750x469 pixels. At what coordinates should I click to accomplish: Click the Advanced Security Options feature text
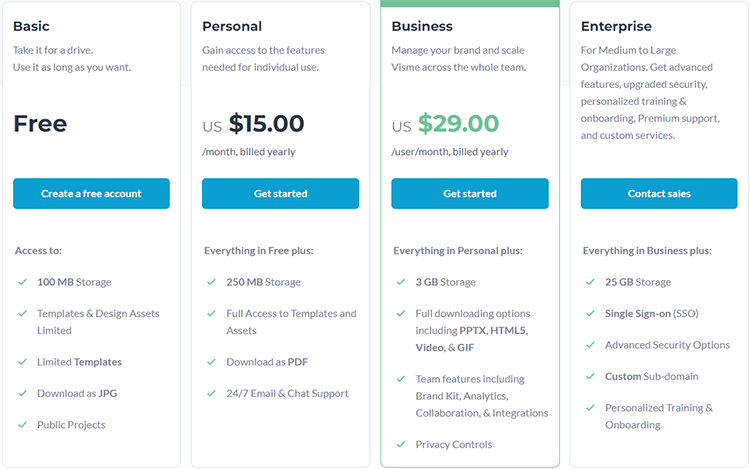click(x=667, y=345)
